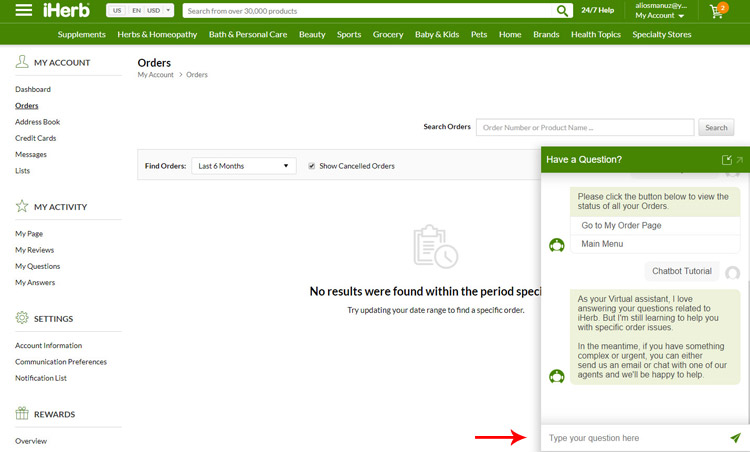Open Address Book link
This screenshot has height=452, width=750.
coord(37,121)
